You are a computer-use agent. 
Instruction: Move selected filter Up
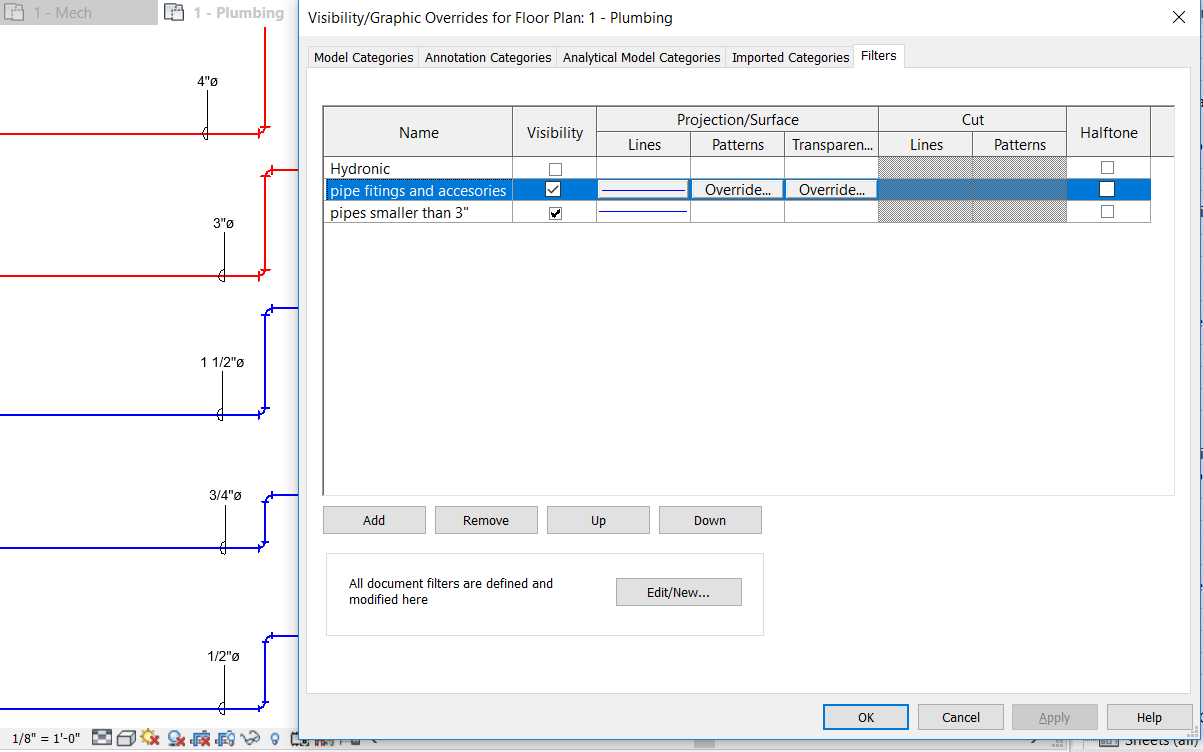[x=598, y=520]
